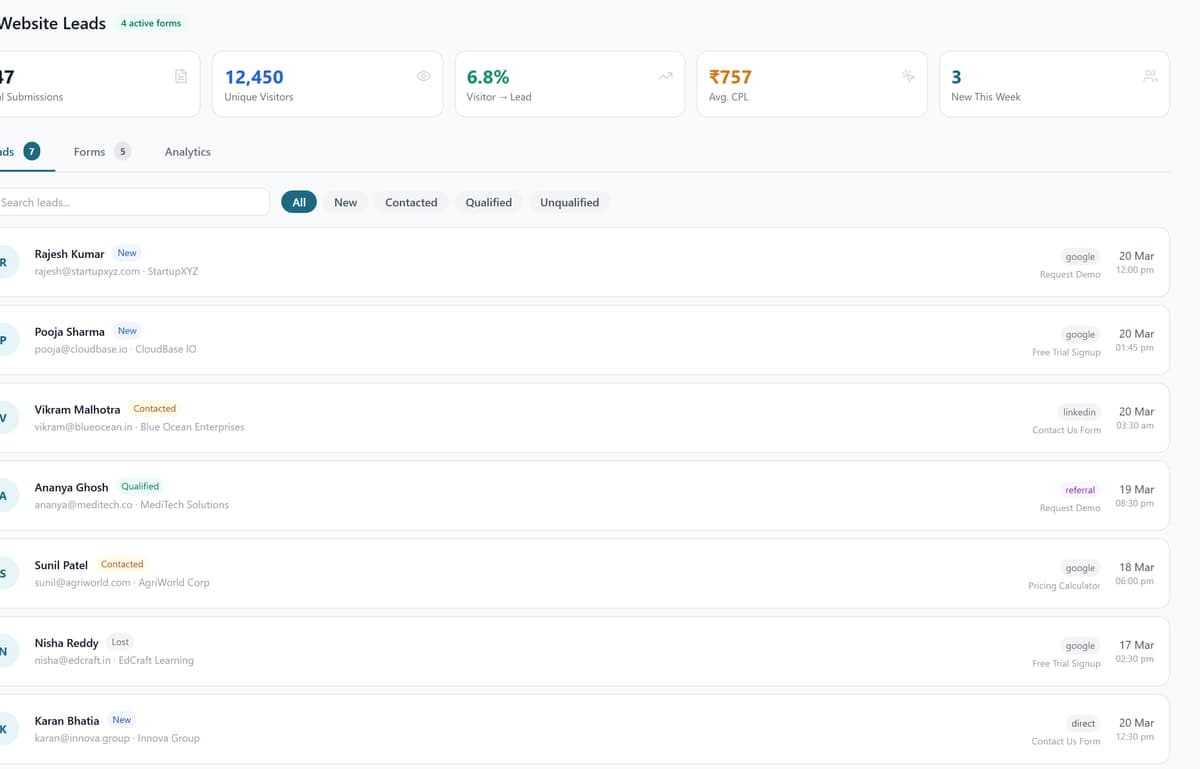This screenshot has height=769, width=1200.
Task: Click the direct source tag
Action: click(1083, 725)
